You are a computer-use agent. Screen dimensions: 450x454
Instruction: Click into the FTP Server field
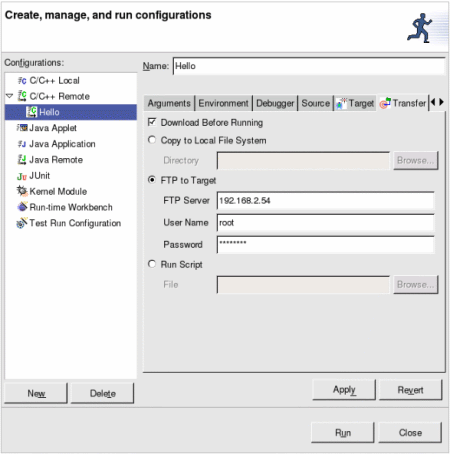pyautogui.click(x=325, y=201)
